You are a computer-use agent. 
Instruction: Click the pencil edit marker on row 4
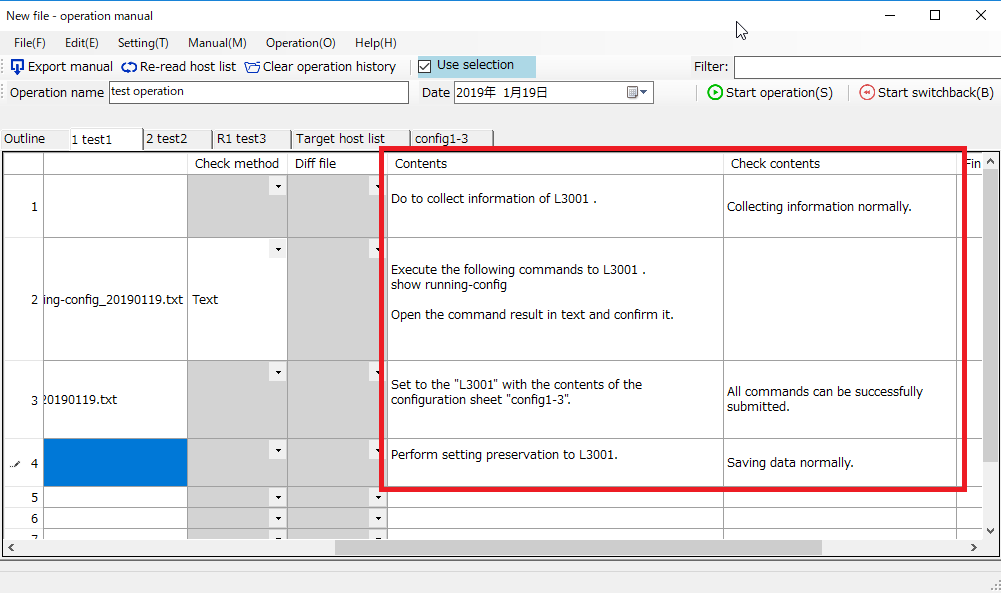click(x=14, y=464)
